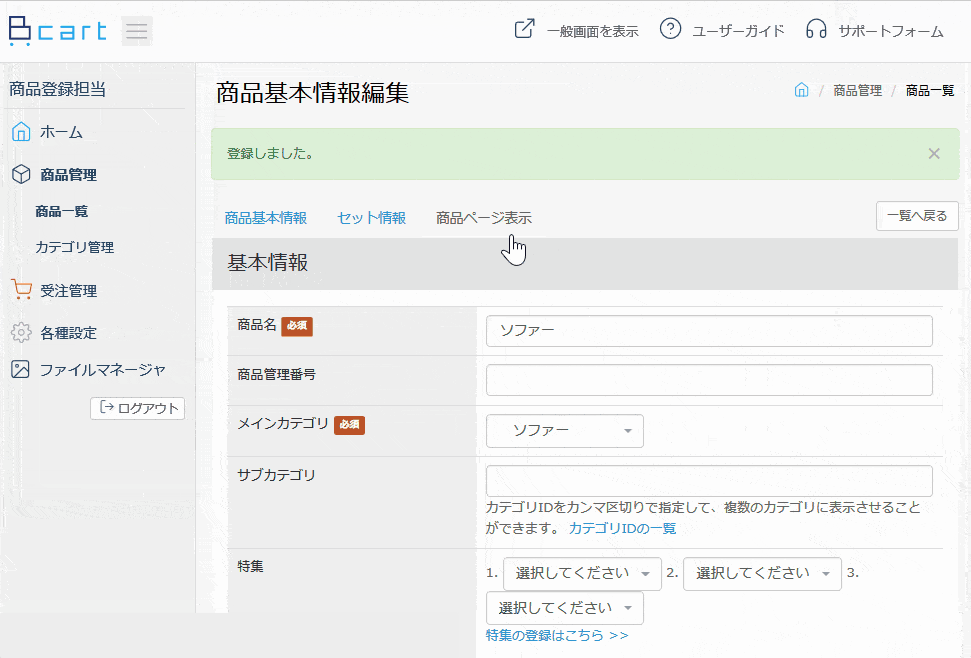
Task: Open 特集 dropdown number 1
Action: (582, 574)
